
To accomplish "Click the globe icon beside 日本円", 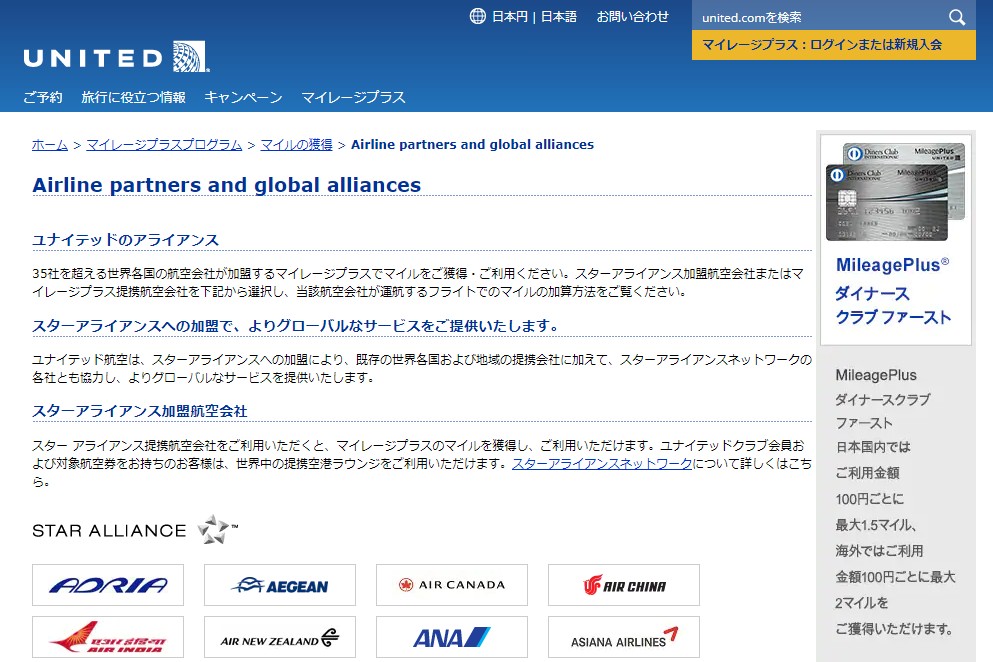I will tap(478, 16).
